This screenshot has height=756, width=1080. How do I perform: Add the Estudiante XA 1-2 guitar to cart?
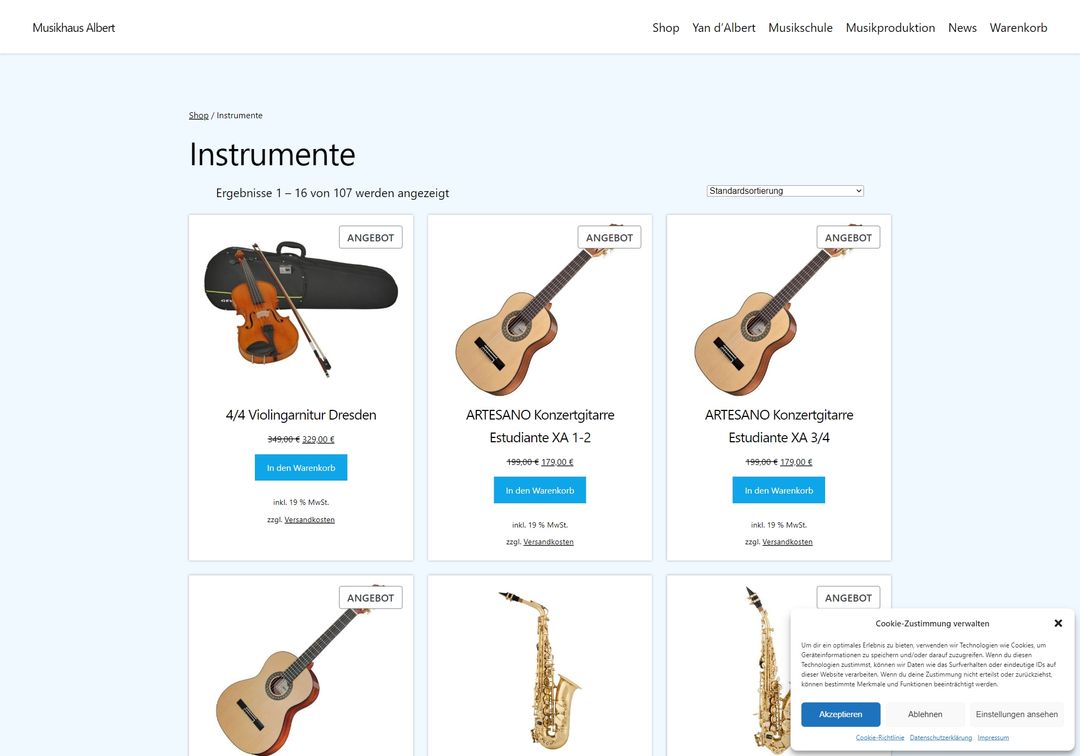pyautogui.click(x=540, y=490)
